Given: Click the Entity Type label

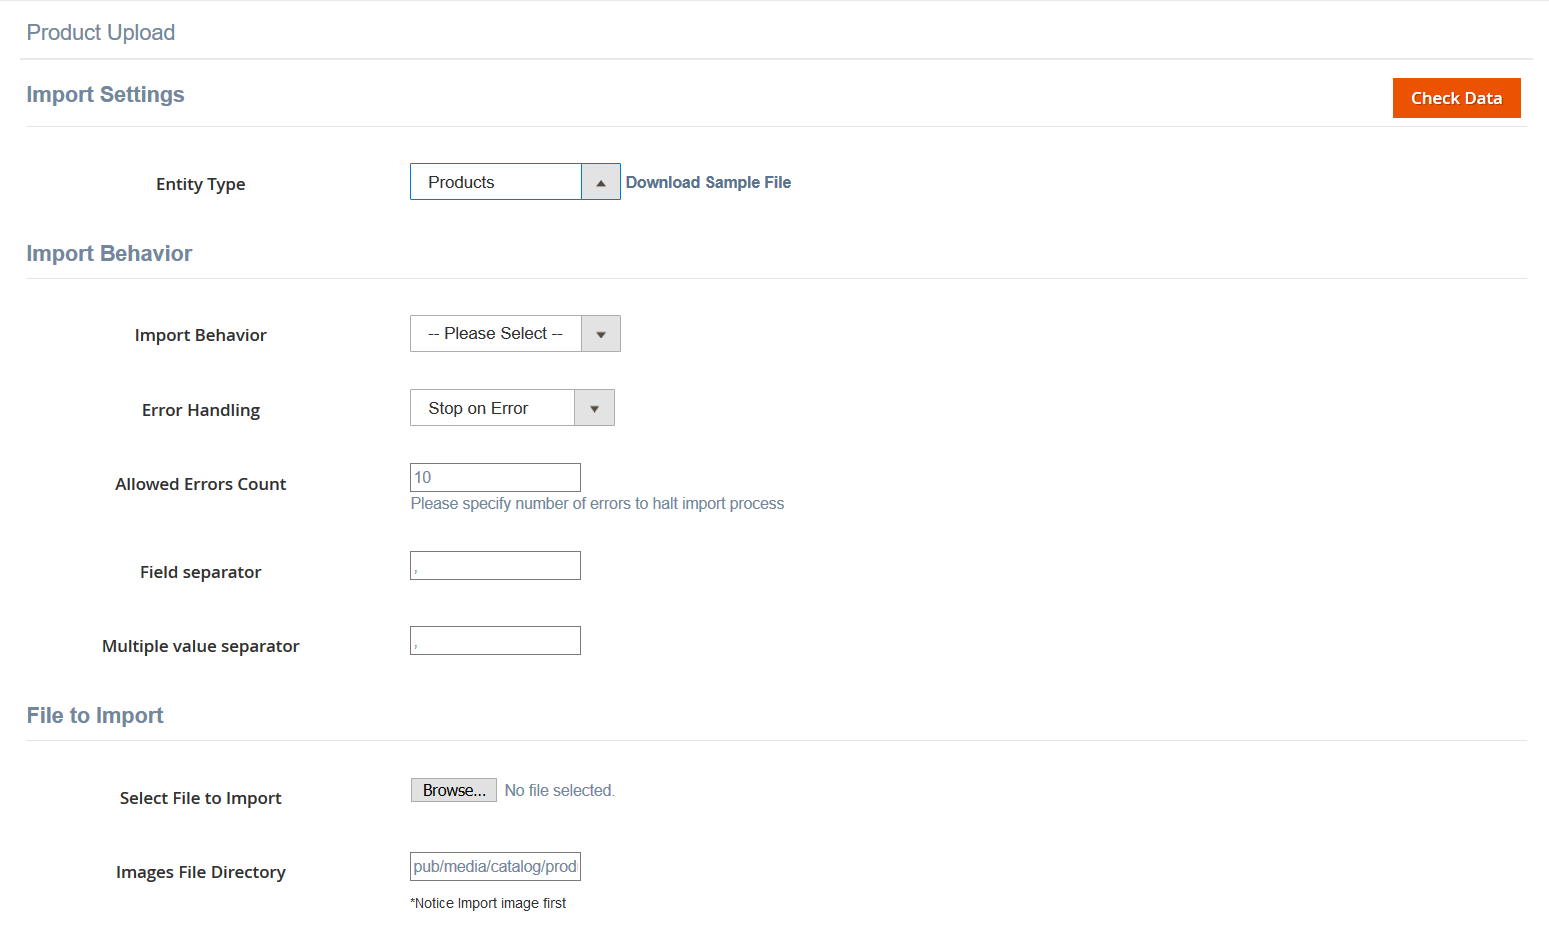Looking at the screenshot, I should point(201,184).
